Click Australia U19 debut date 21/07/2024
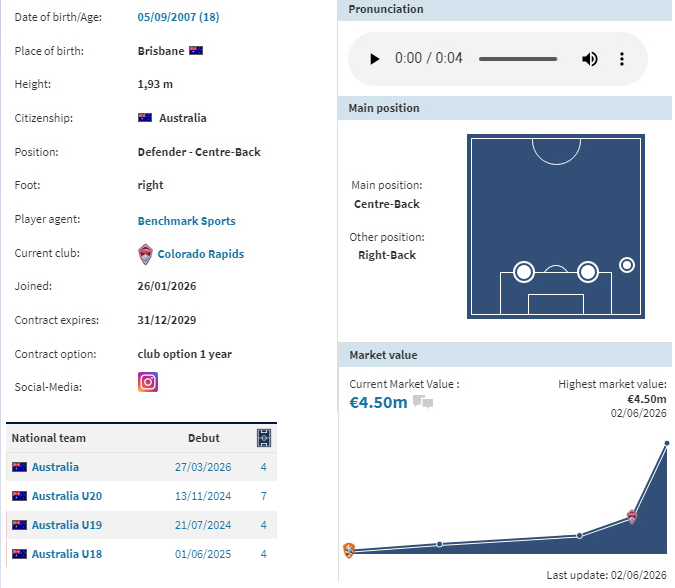Screen dimensions: 675x588 coord(203,525)
